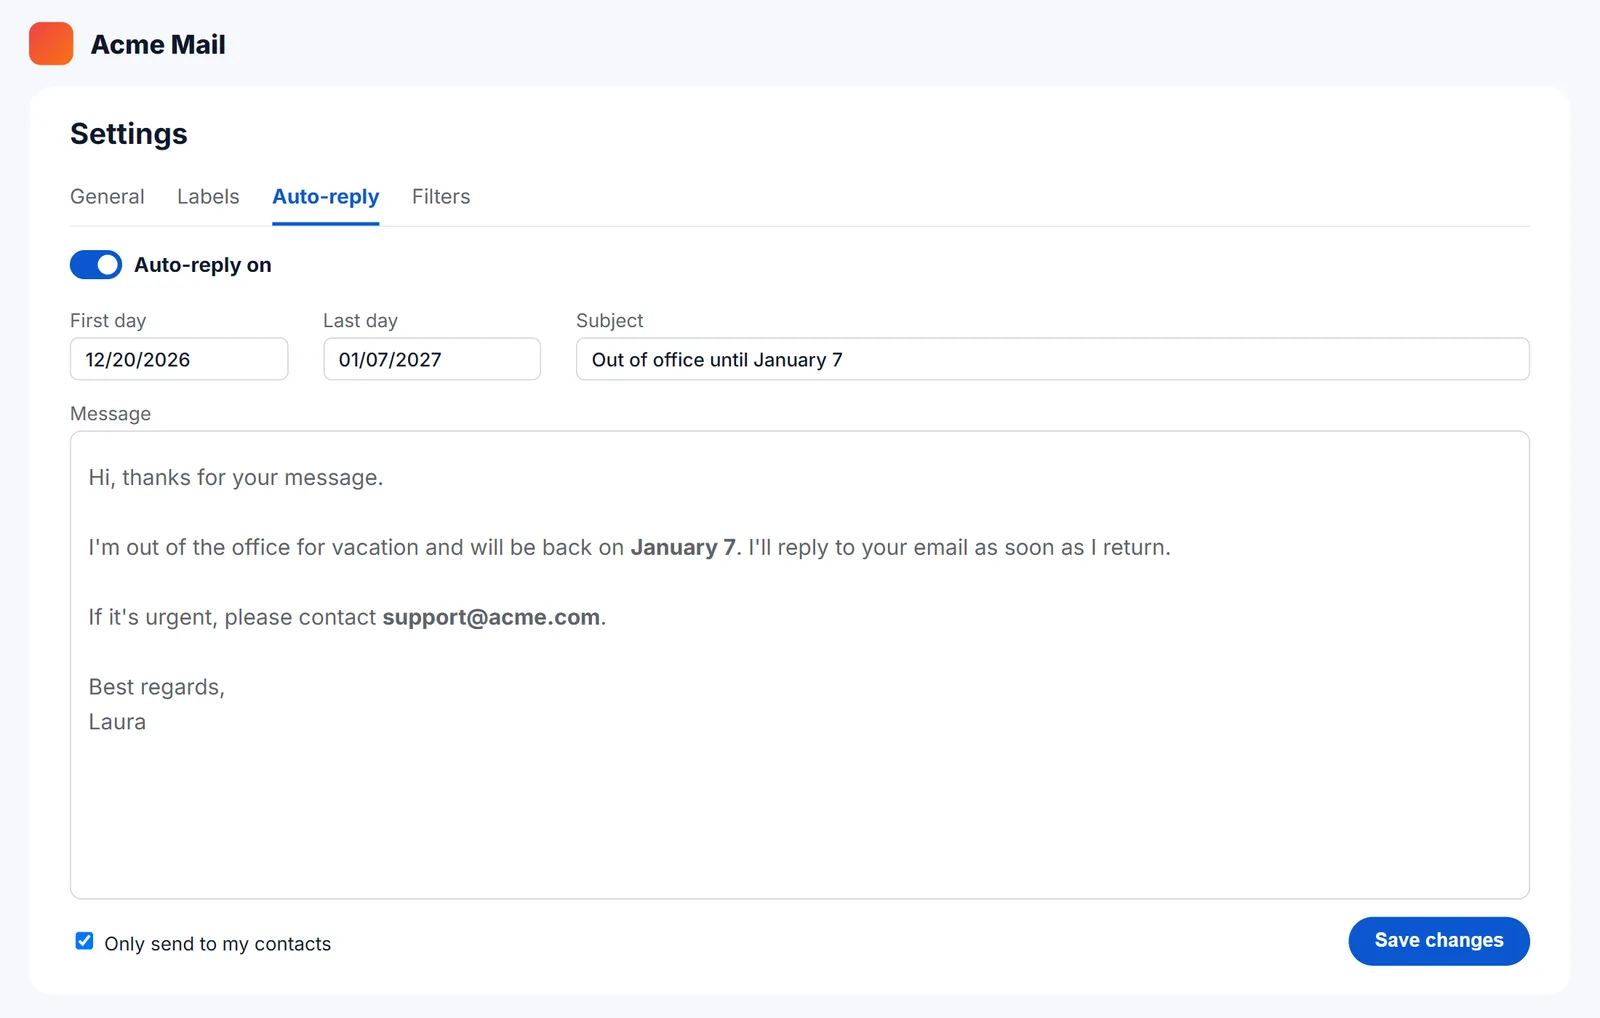The image size is (1600, 1018).
Task: Click support@acme.com in the message body
Action: pyautogui.click(x=491, y=617)
